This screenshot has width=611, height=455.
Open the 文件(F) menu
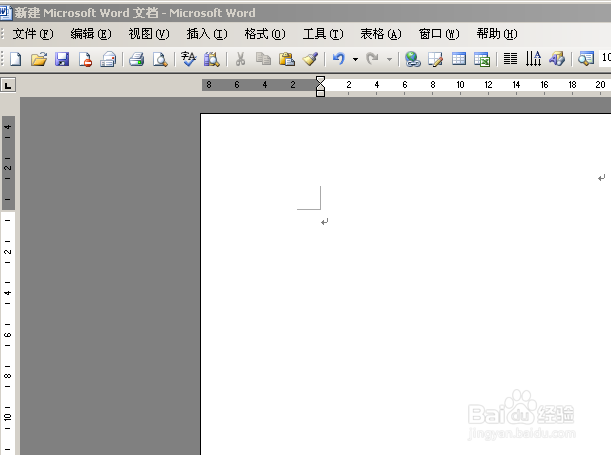[x=33, y=34]
